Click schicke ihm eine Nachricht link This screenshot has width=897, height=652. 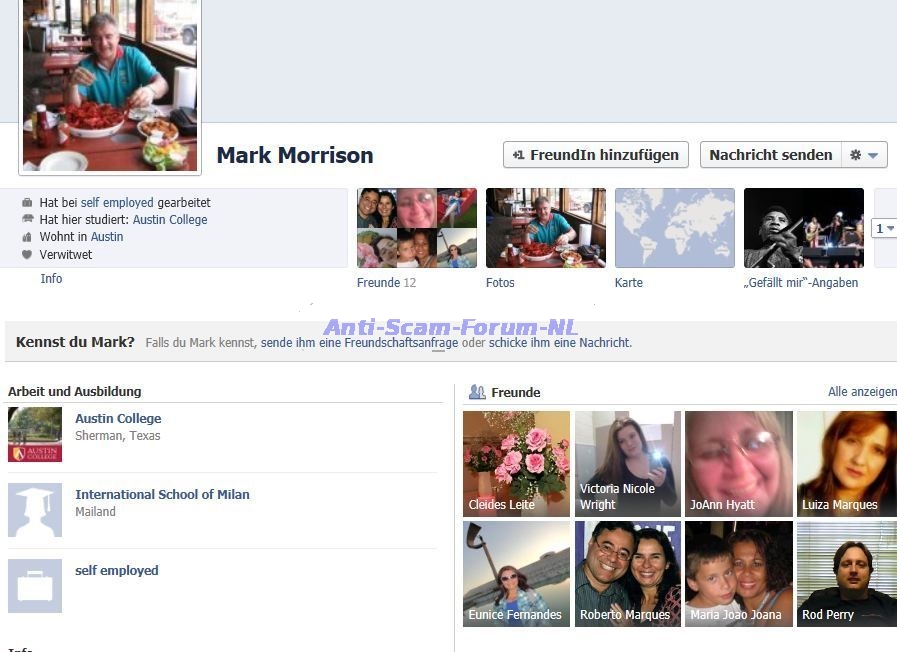(559, 343)
